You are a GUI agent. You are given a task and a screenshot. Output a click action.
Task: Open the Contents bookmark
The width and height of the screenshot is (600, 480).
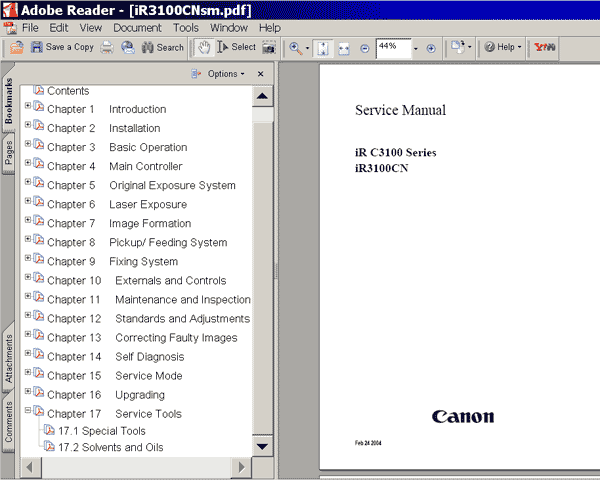(x=68, y=91)
